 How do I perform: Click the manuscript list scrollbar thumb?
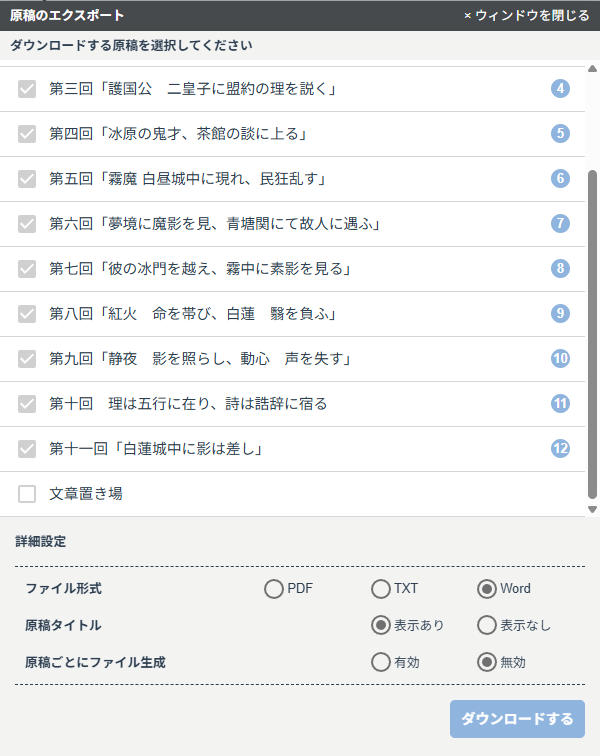click(x=592, y=330)
